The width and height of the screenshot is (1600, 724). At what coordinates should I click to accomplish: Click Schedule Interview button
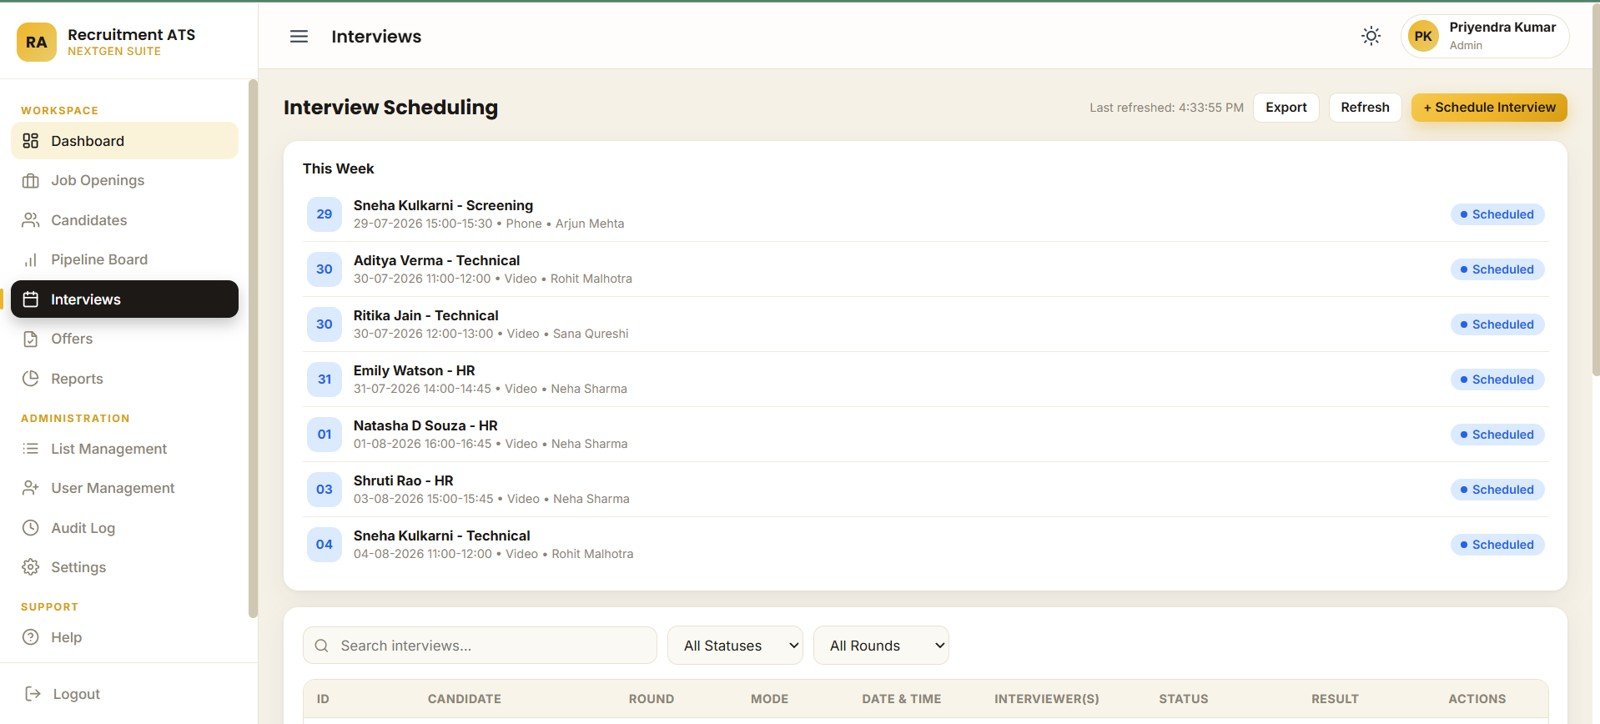(1489, 107)
